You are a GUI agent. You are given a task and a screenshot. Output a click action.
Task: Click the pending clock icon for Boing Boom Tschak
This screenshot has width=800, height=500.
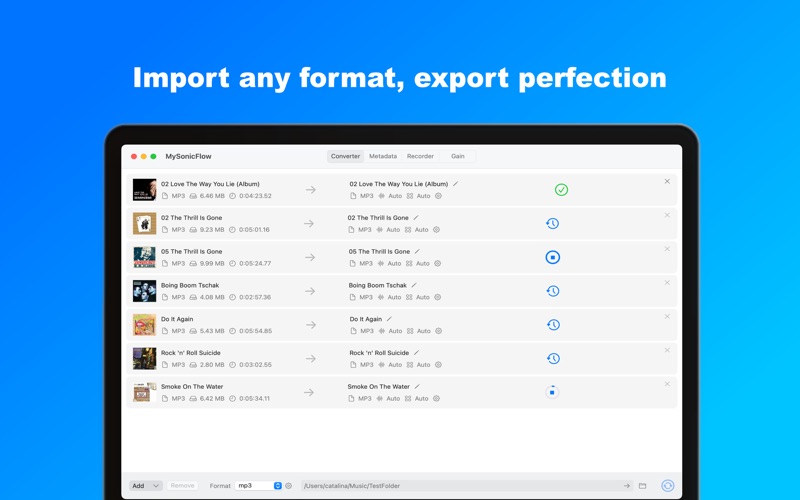pyautogui.click(x=553, y=291)
